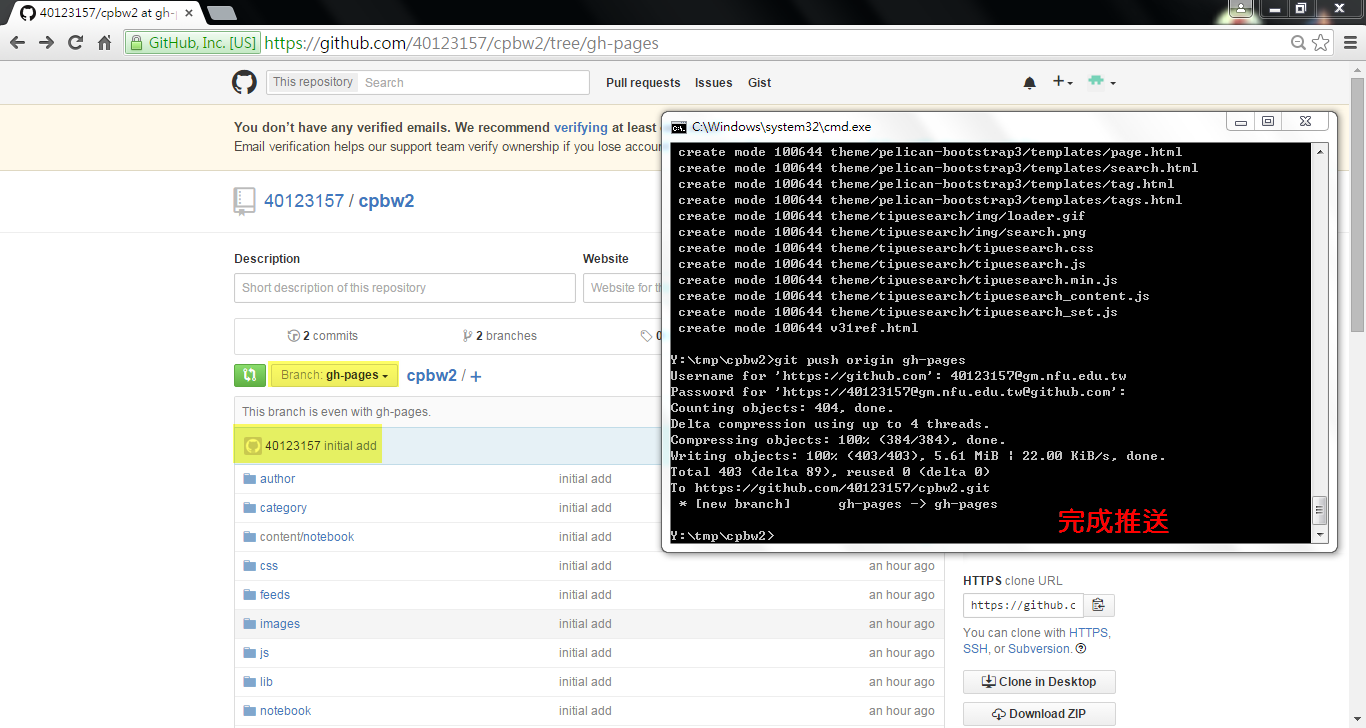Click 'This branch is even with gh-pages.' text
1366x728 pixels.
pos(336,412)
